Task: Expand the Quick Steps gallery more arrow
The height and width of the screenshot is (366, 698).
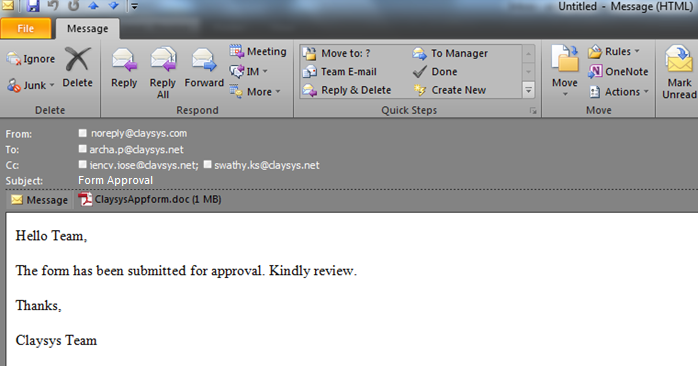Action: [528, 90]
